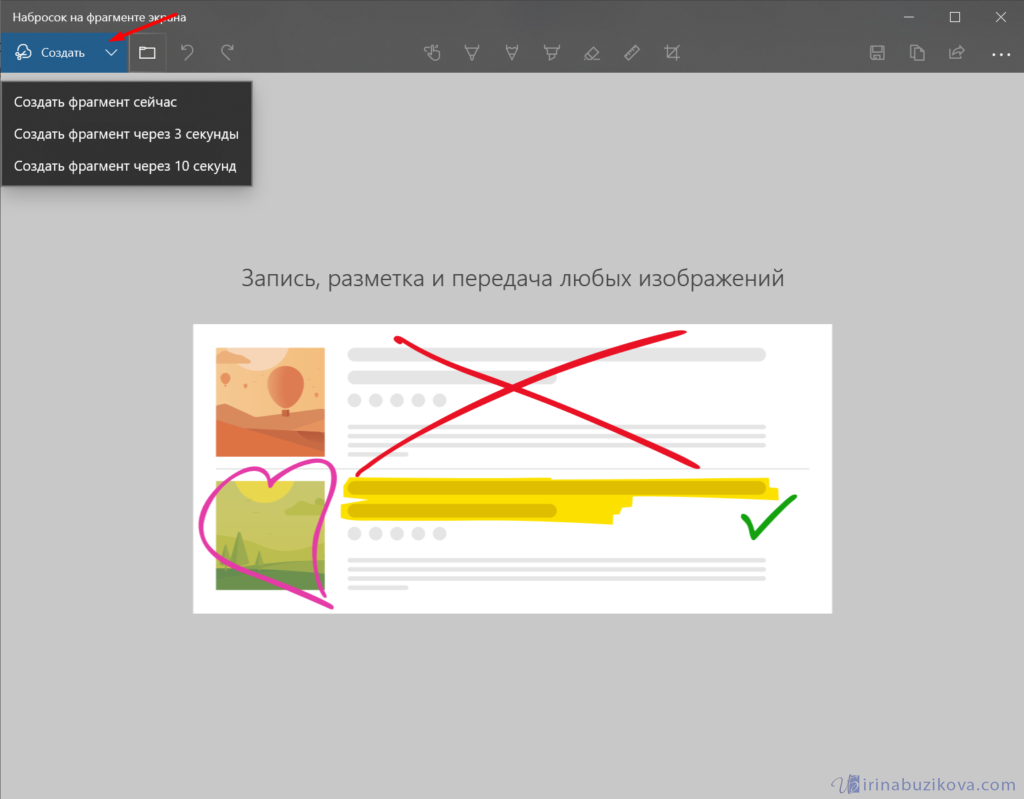Image resolution: width=1024 pixels, height=799 pixels.
Task: Open the three-dot more options menu
Action: [x=1000, y=53]
